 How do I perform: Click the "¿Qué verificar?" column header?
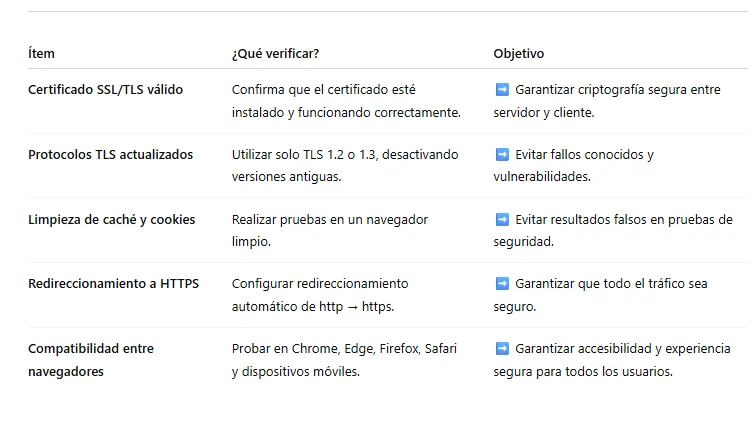pos(276,54)
